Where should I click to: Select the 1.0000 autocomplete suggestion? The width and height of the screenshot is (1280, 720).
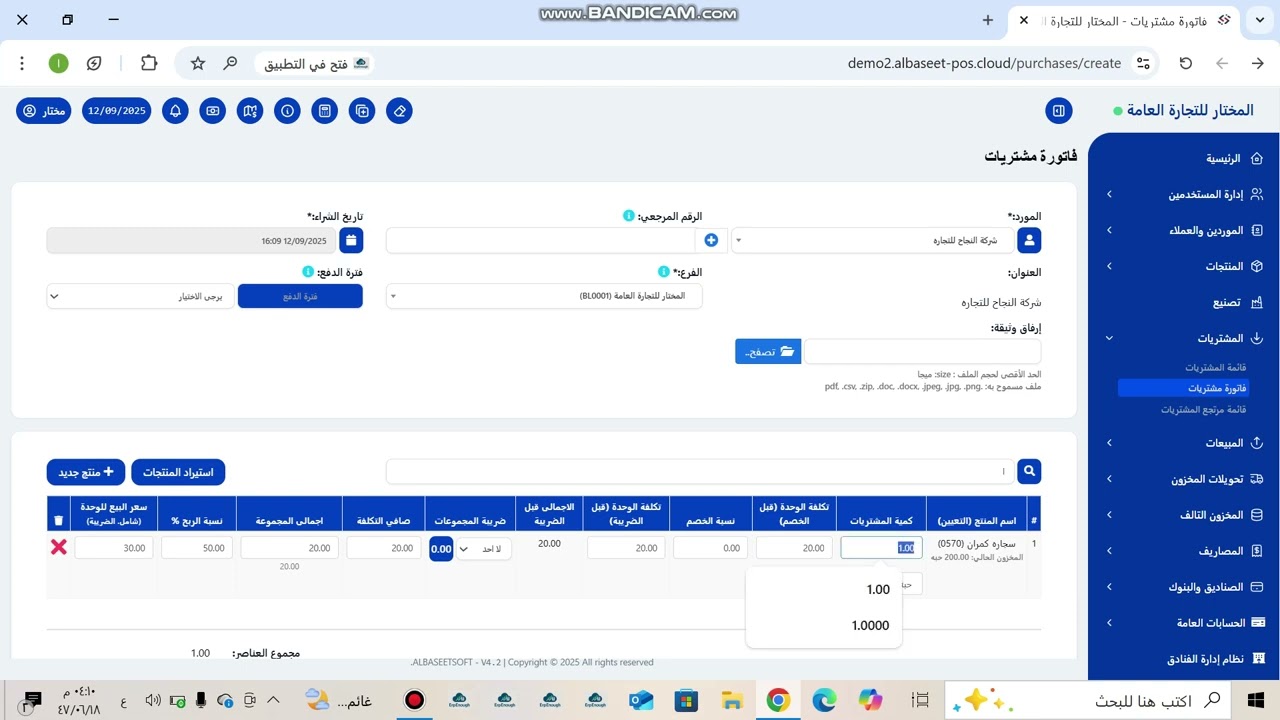[x=824, y=625]
